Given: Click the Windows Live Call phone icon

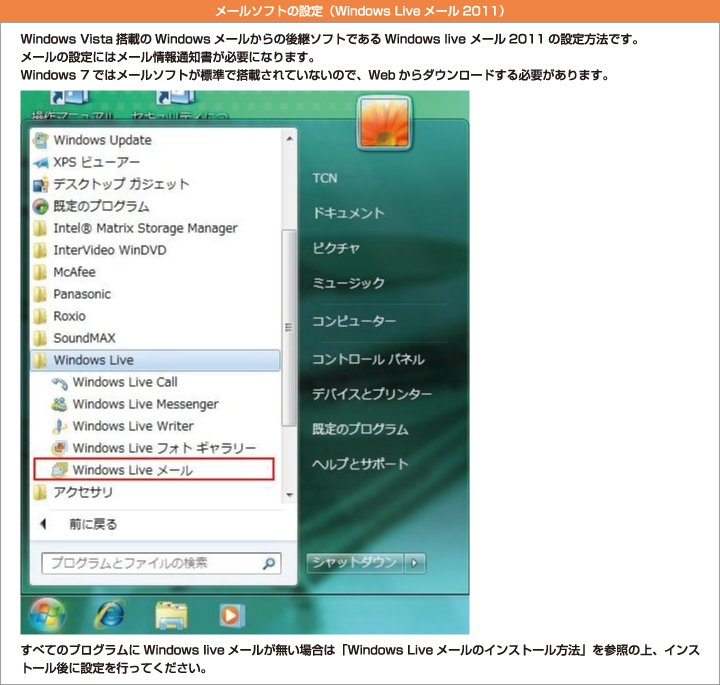Looking at the screenshot, I should pyautogui.click(x=59, y=382).
